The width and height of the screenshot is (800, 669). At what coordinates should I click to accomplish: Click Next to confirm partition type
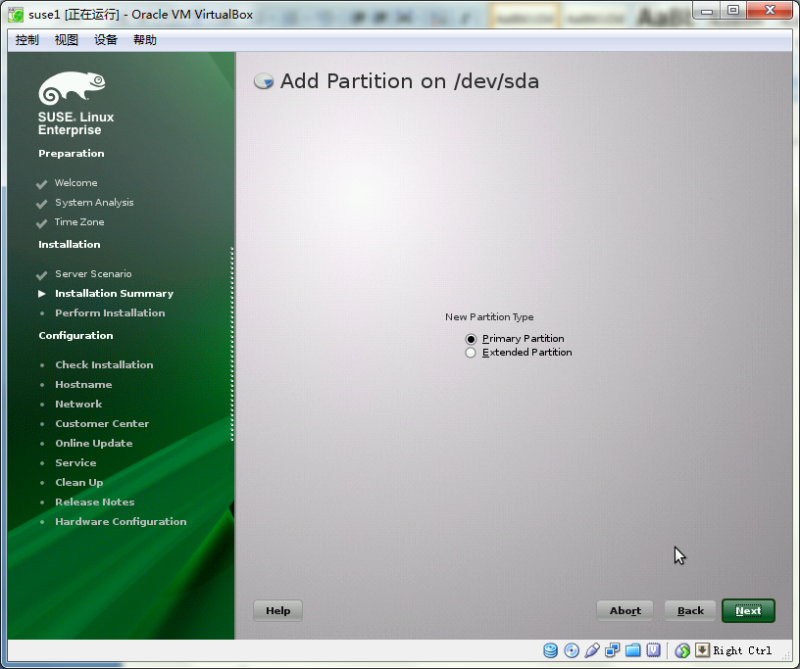pos(748,610)
